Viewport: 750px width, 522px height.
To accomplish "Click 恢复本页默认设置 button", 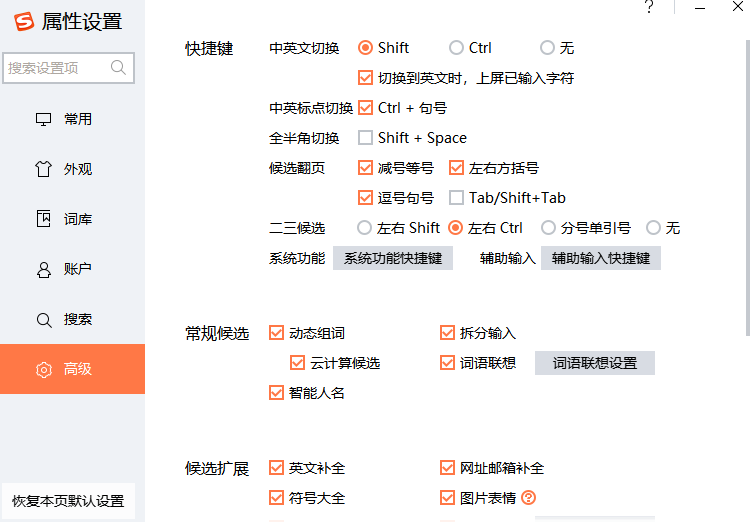I will pyautogui.click(x=68, y=501).
